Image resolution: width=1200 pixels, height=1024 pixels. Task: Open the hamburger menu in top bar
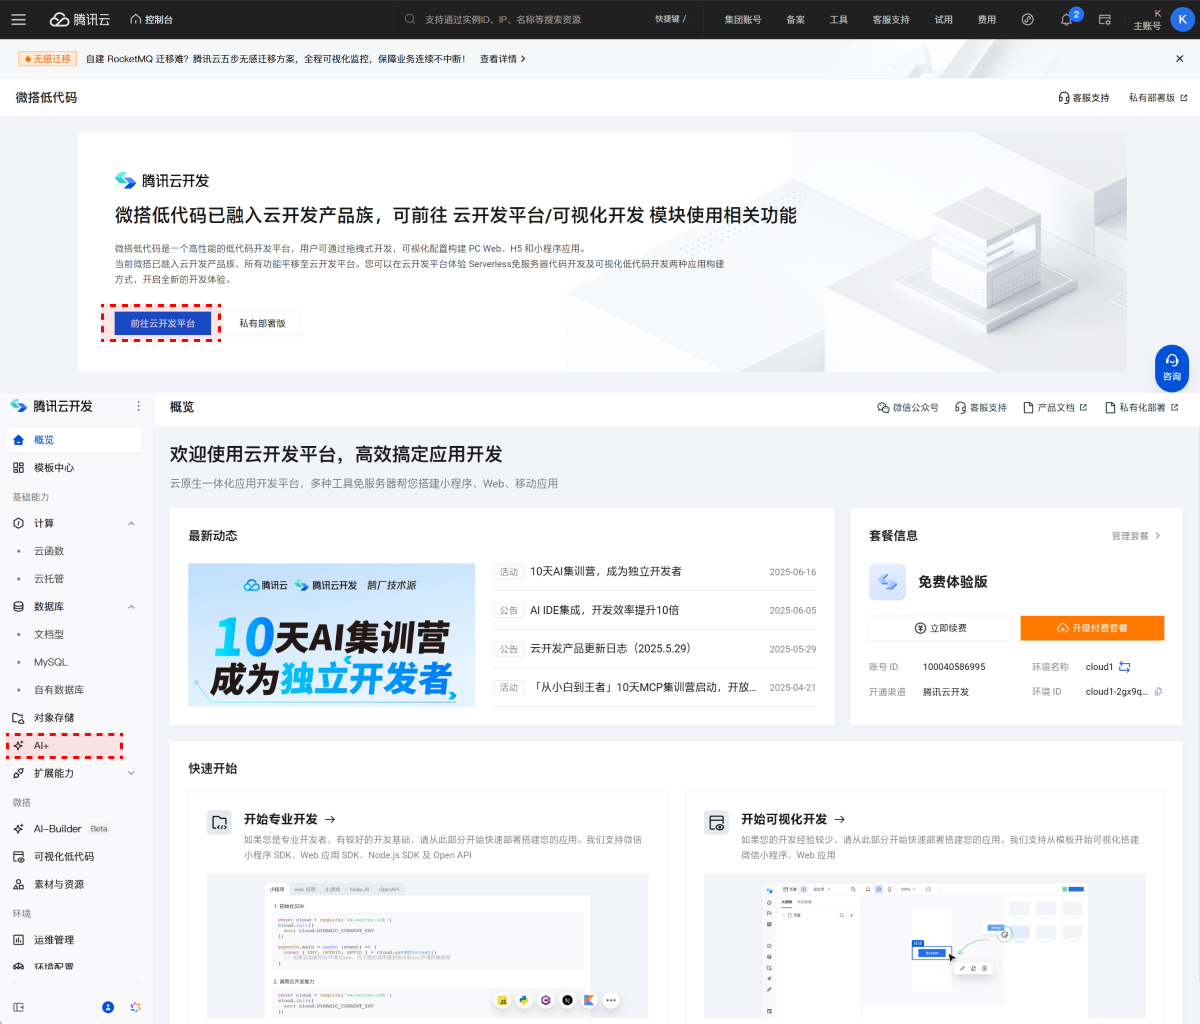click(18, 19)
